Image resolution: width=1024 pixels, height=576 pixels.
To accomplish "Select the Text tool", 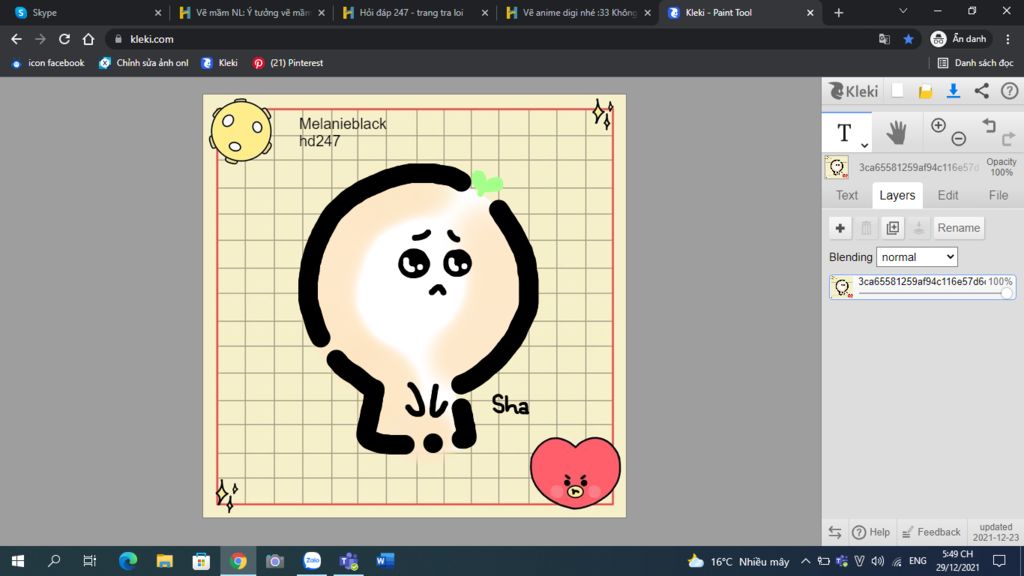I will click(846, 133).
